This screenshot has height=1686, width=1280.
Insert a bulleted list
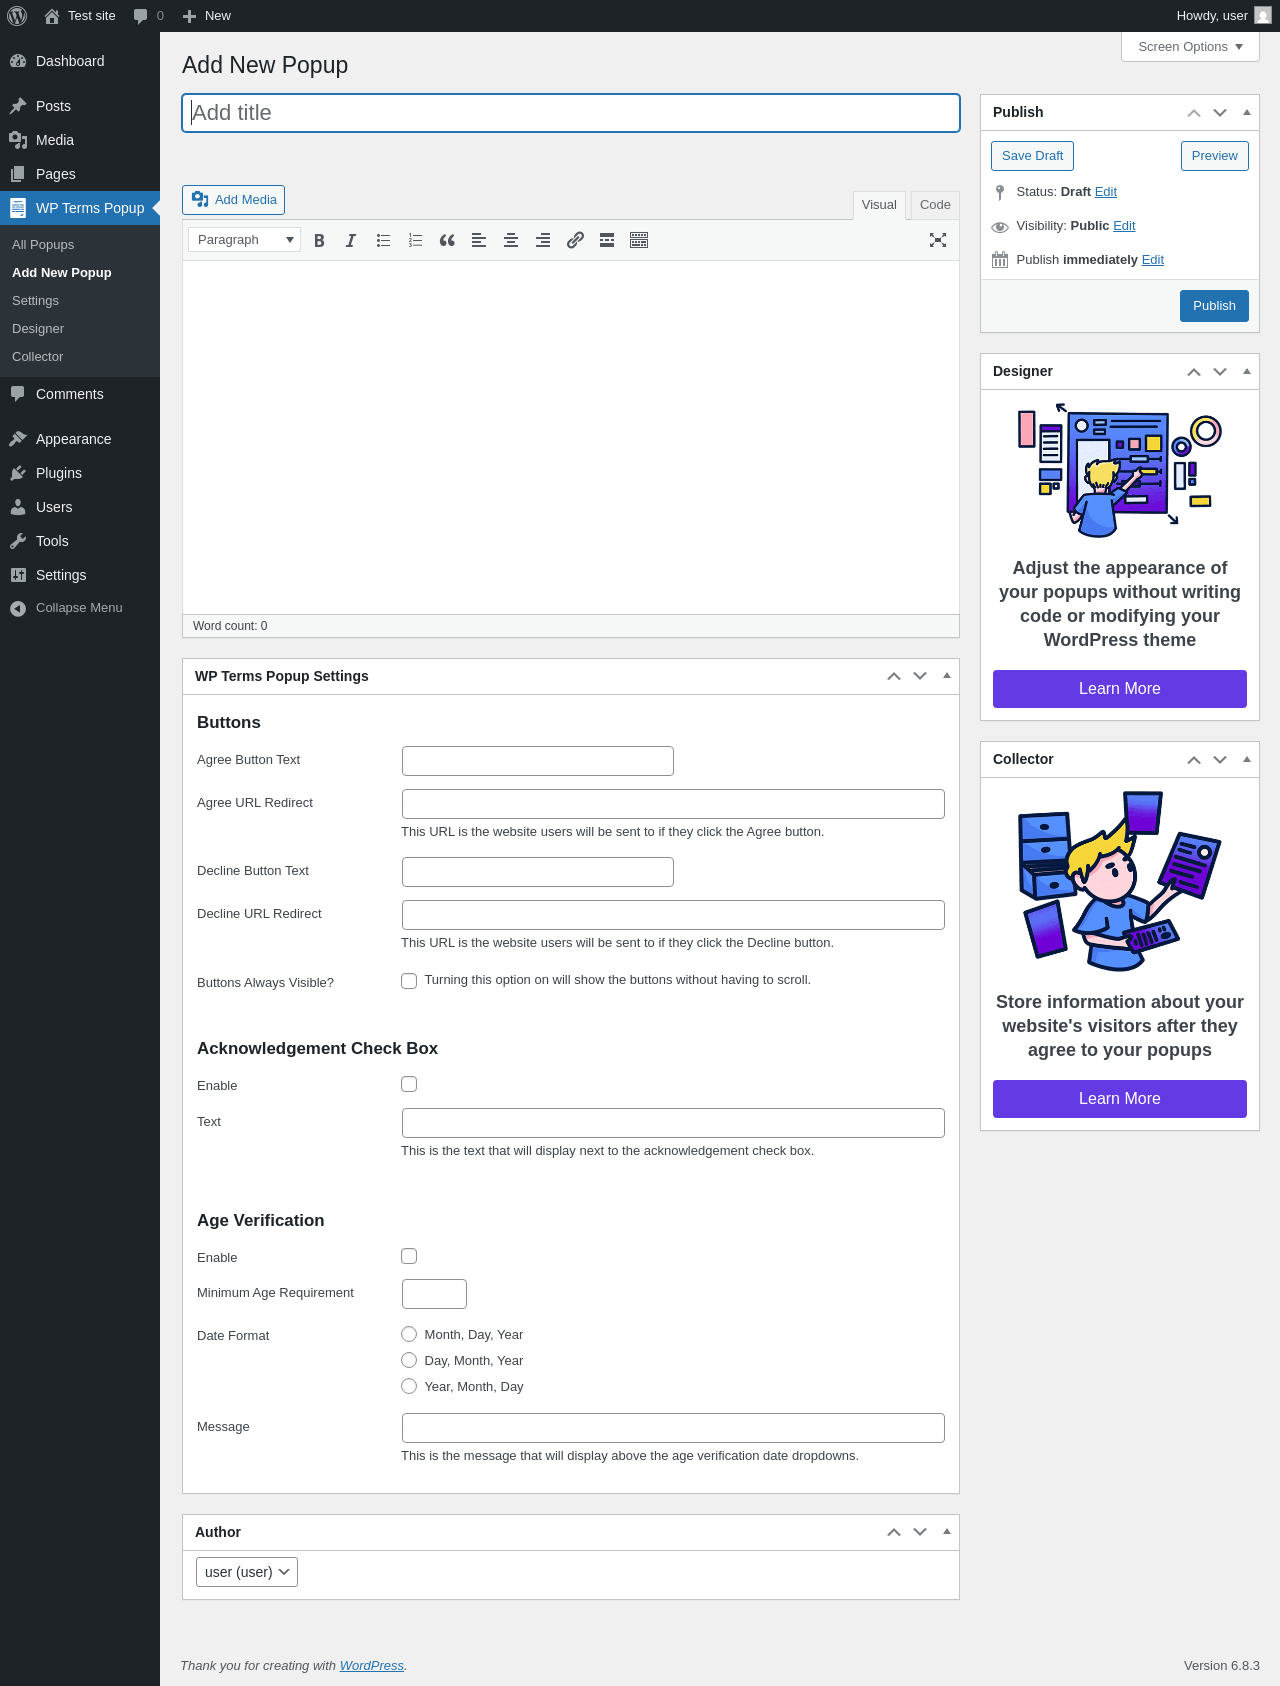point(383,240)
